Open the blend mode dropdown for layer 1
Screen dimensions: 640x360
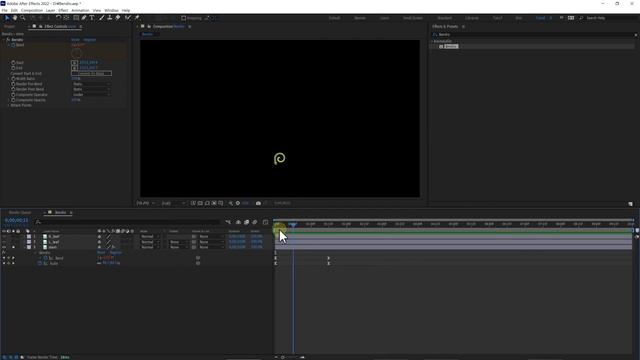pos(150,237)
